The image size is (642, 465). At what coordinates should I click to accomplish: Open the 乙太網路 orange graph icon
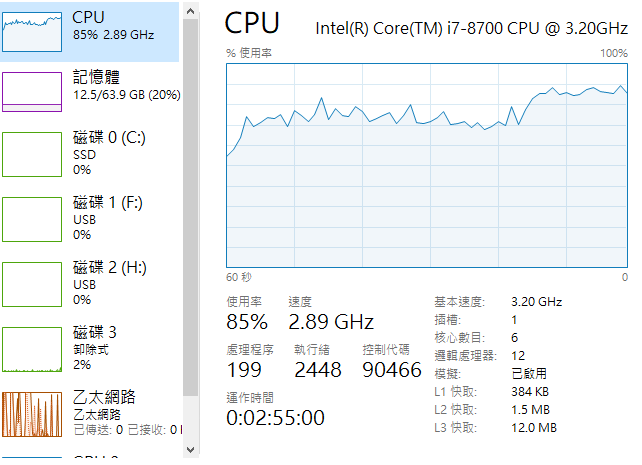point(32,414)
